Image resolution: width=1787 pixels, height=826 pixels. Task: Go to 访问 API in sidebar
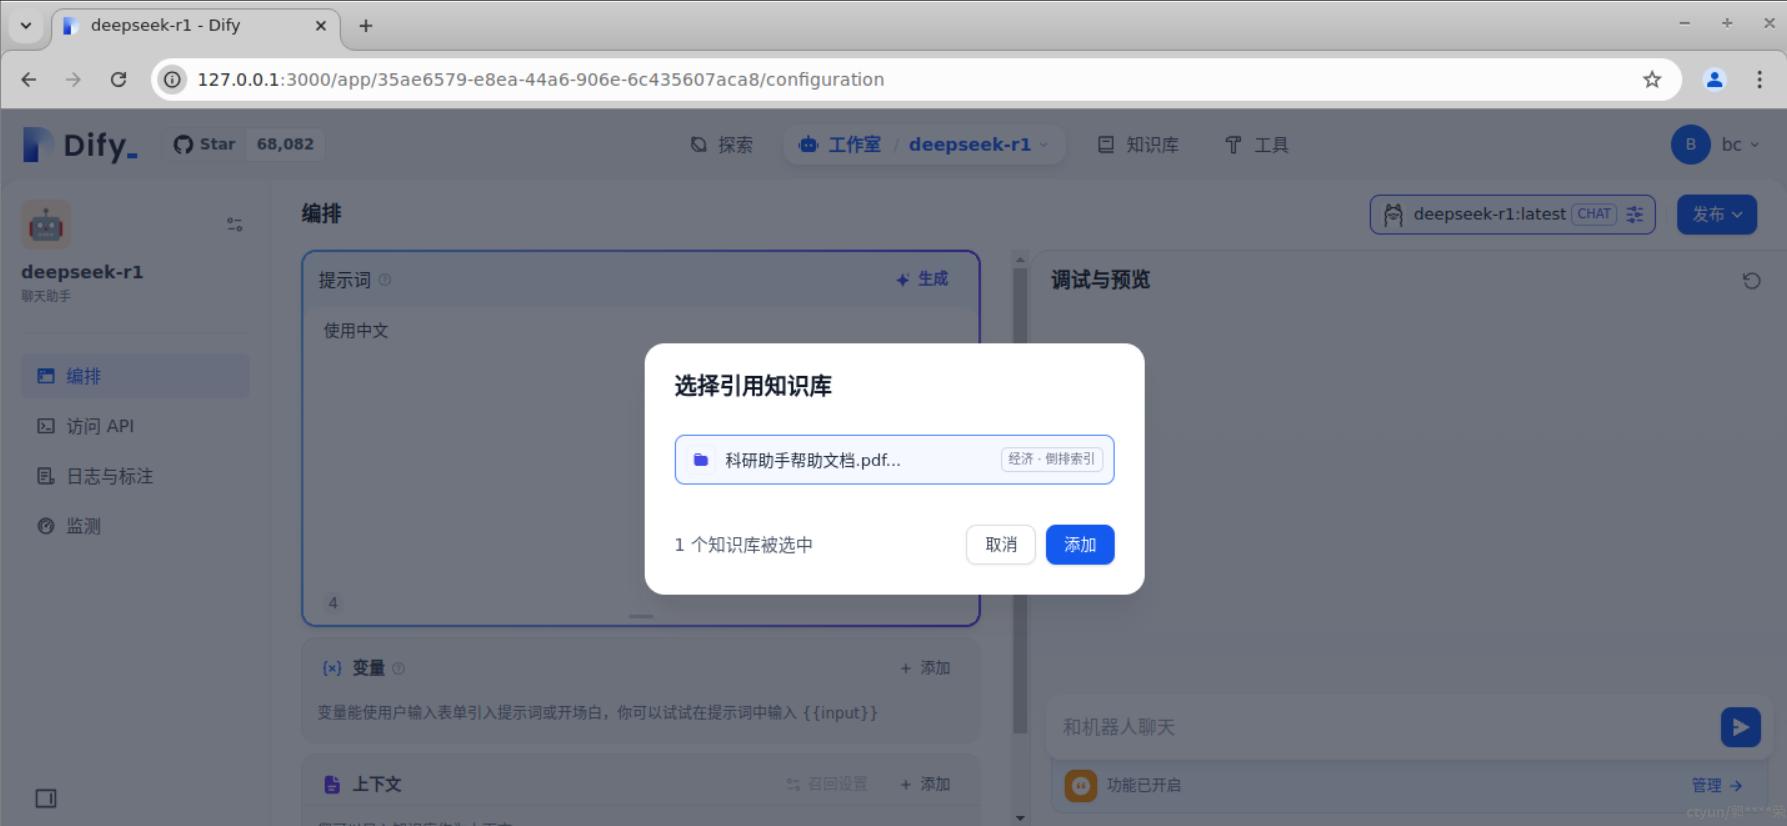pyautogui.click(x=100, y=426)
